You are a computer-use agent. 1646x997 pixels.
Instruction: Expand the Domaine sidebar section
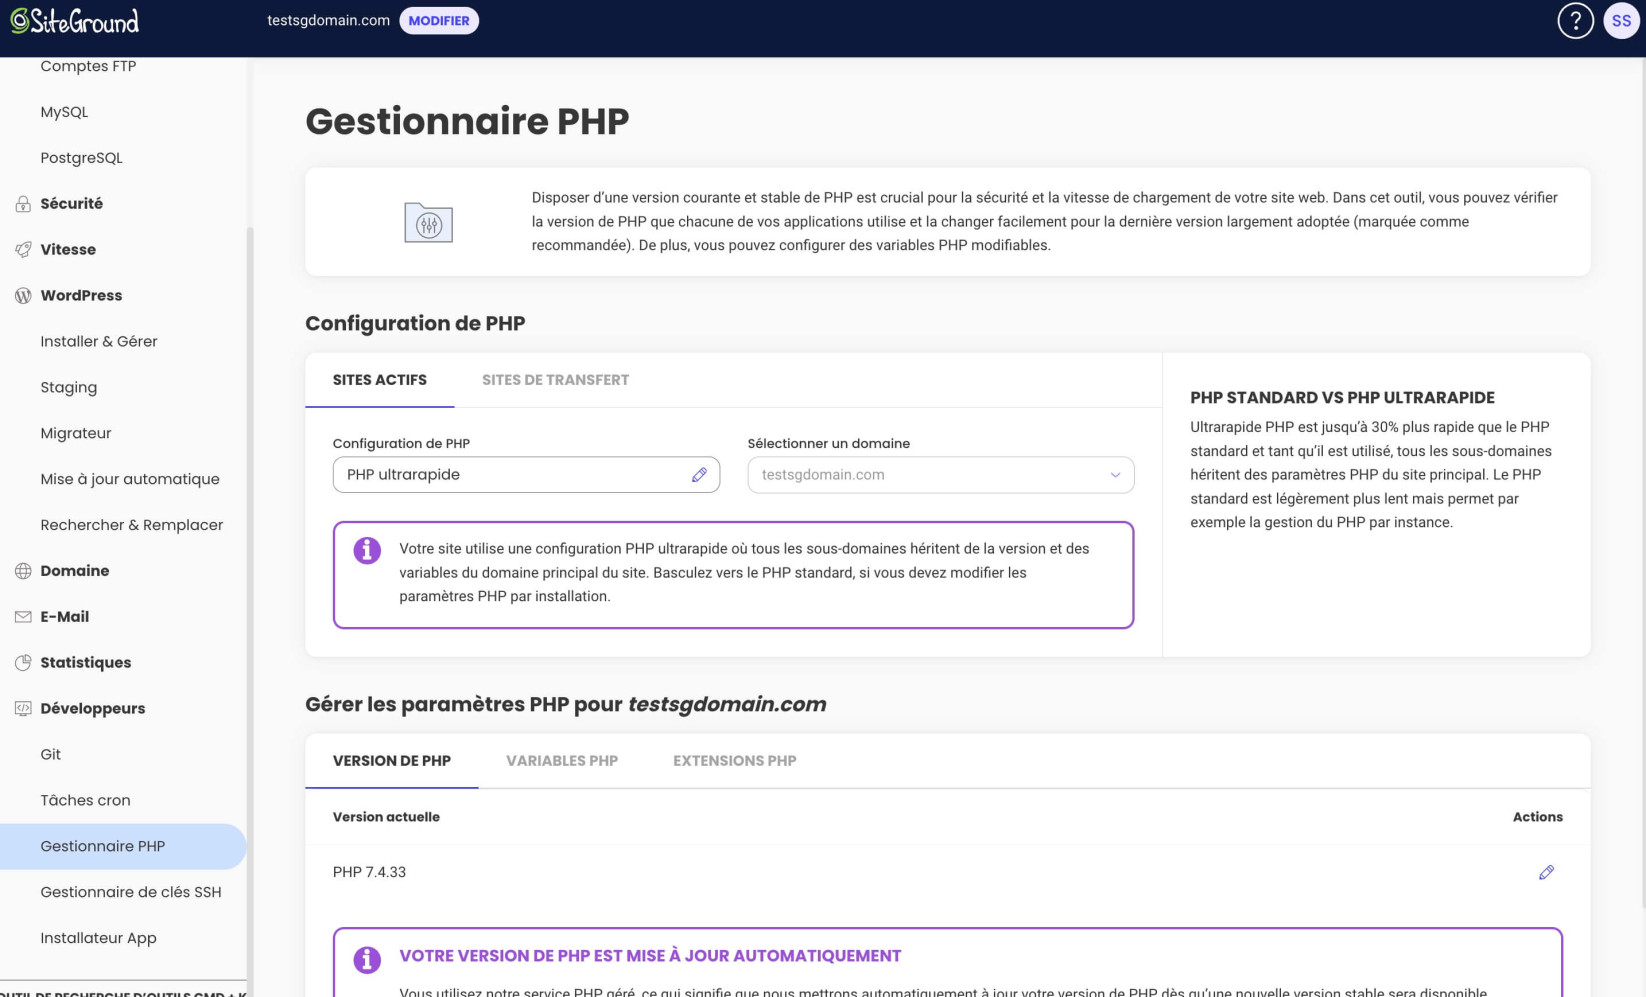pyautogui.click(x=75, y=571)
